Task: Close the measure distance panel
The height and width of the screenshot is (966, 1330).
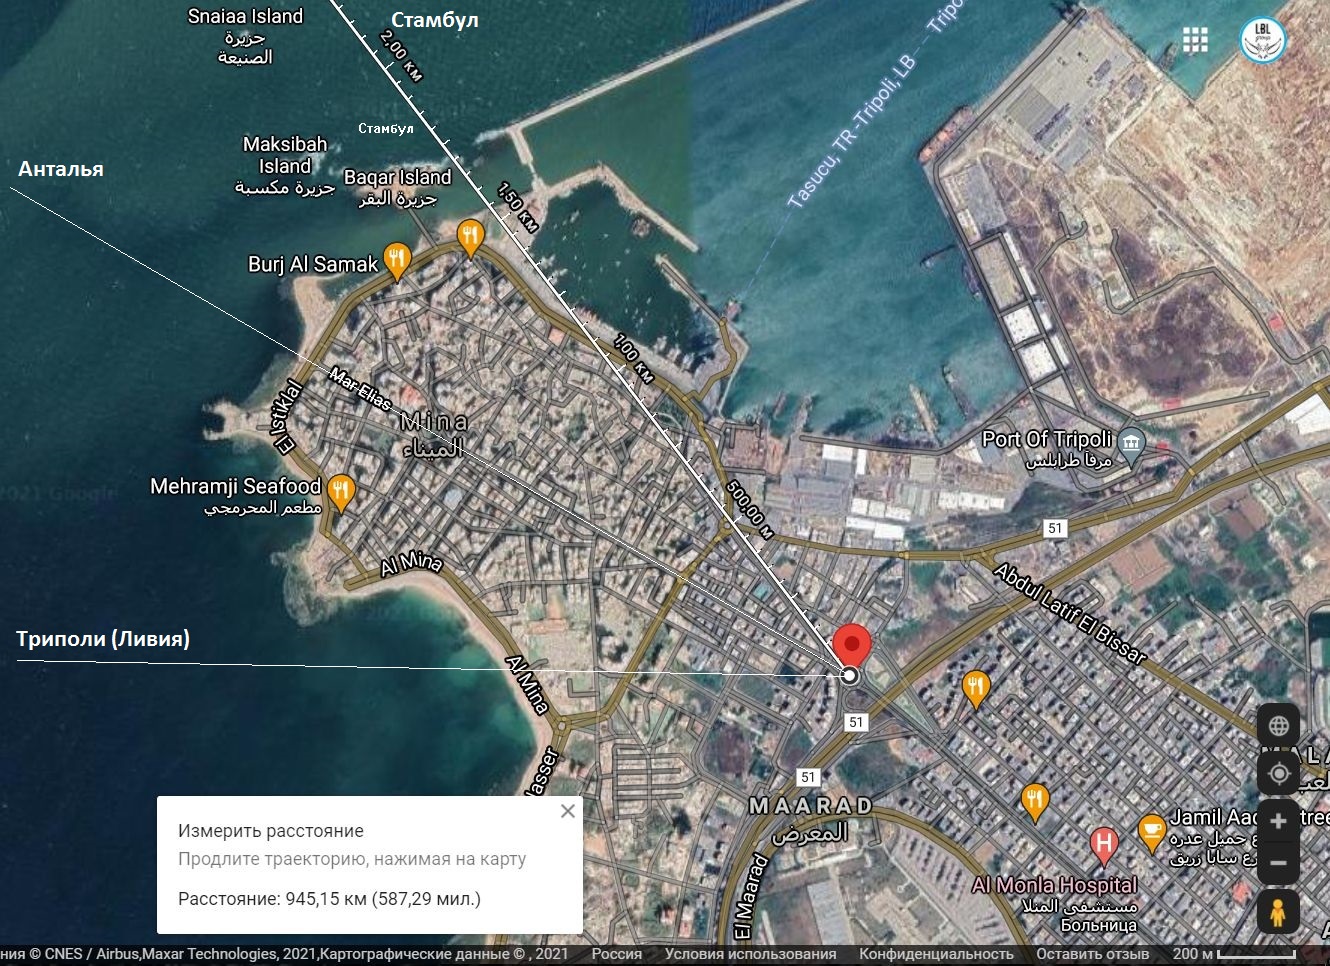Action: pyautogui.click(x=568, y=811)
